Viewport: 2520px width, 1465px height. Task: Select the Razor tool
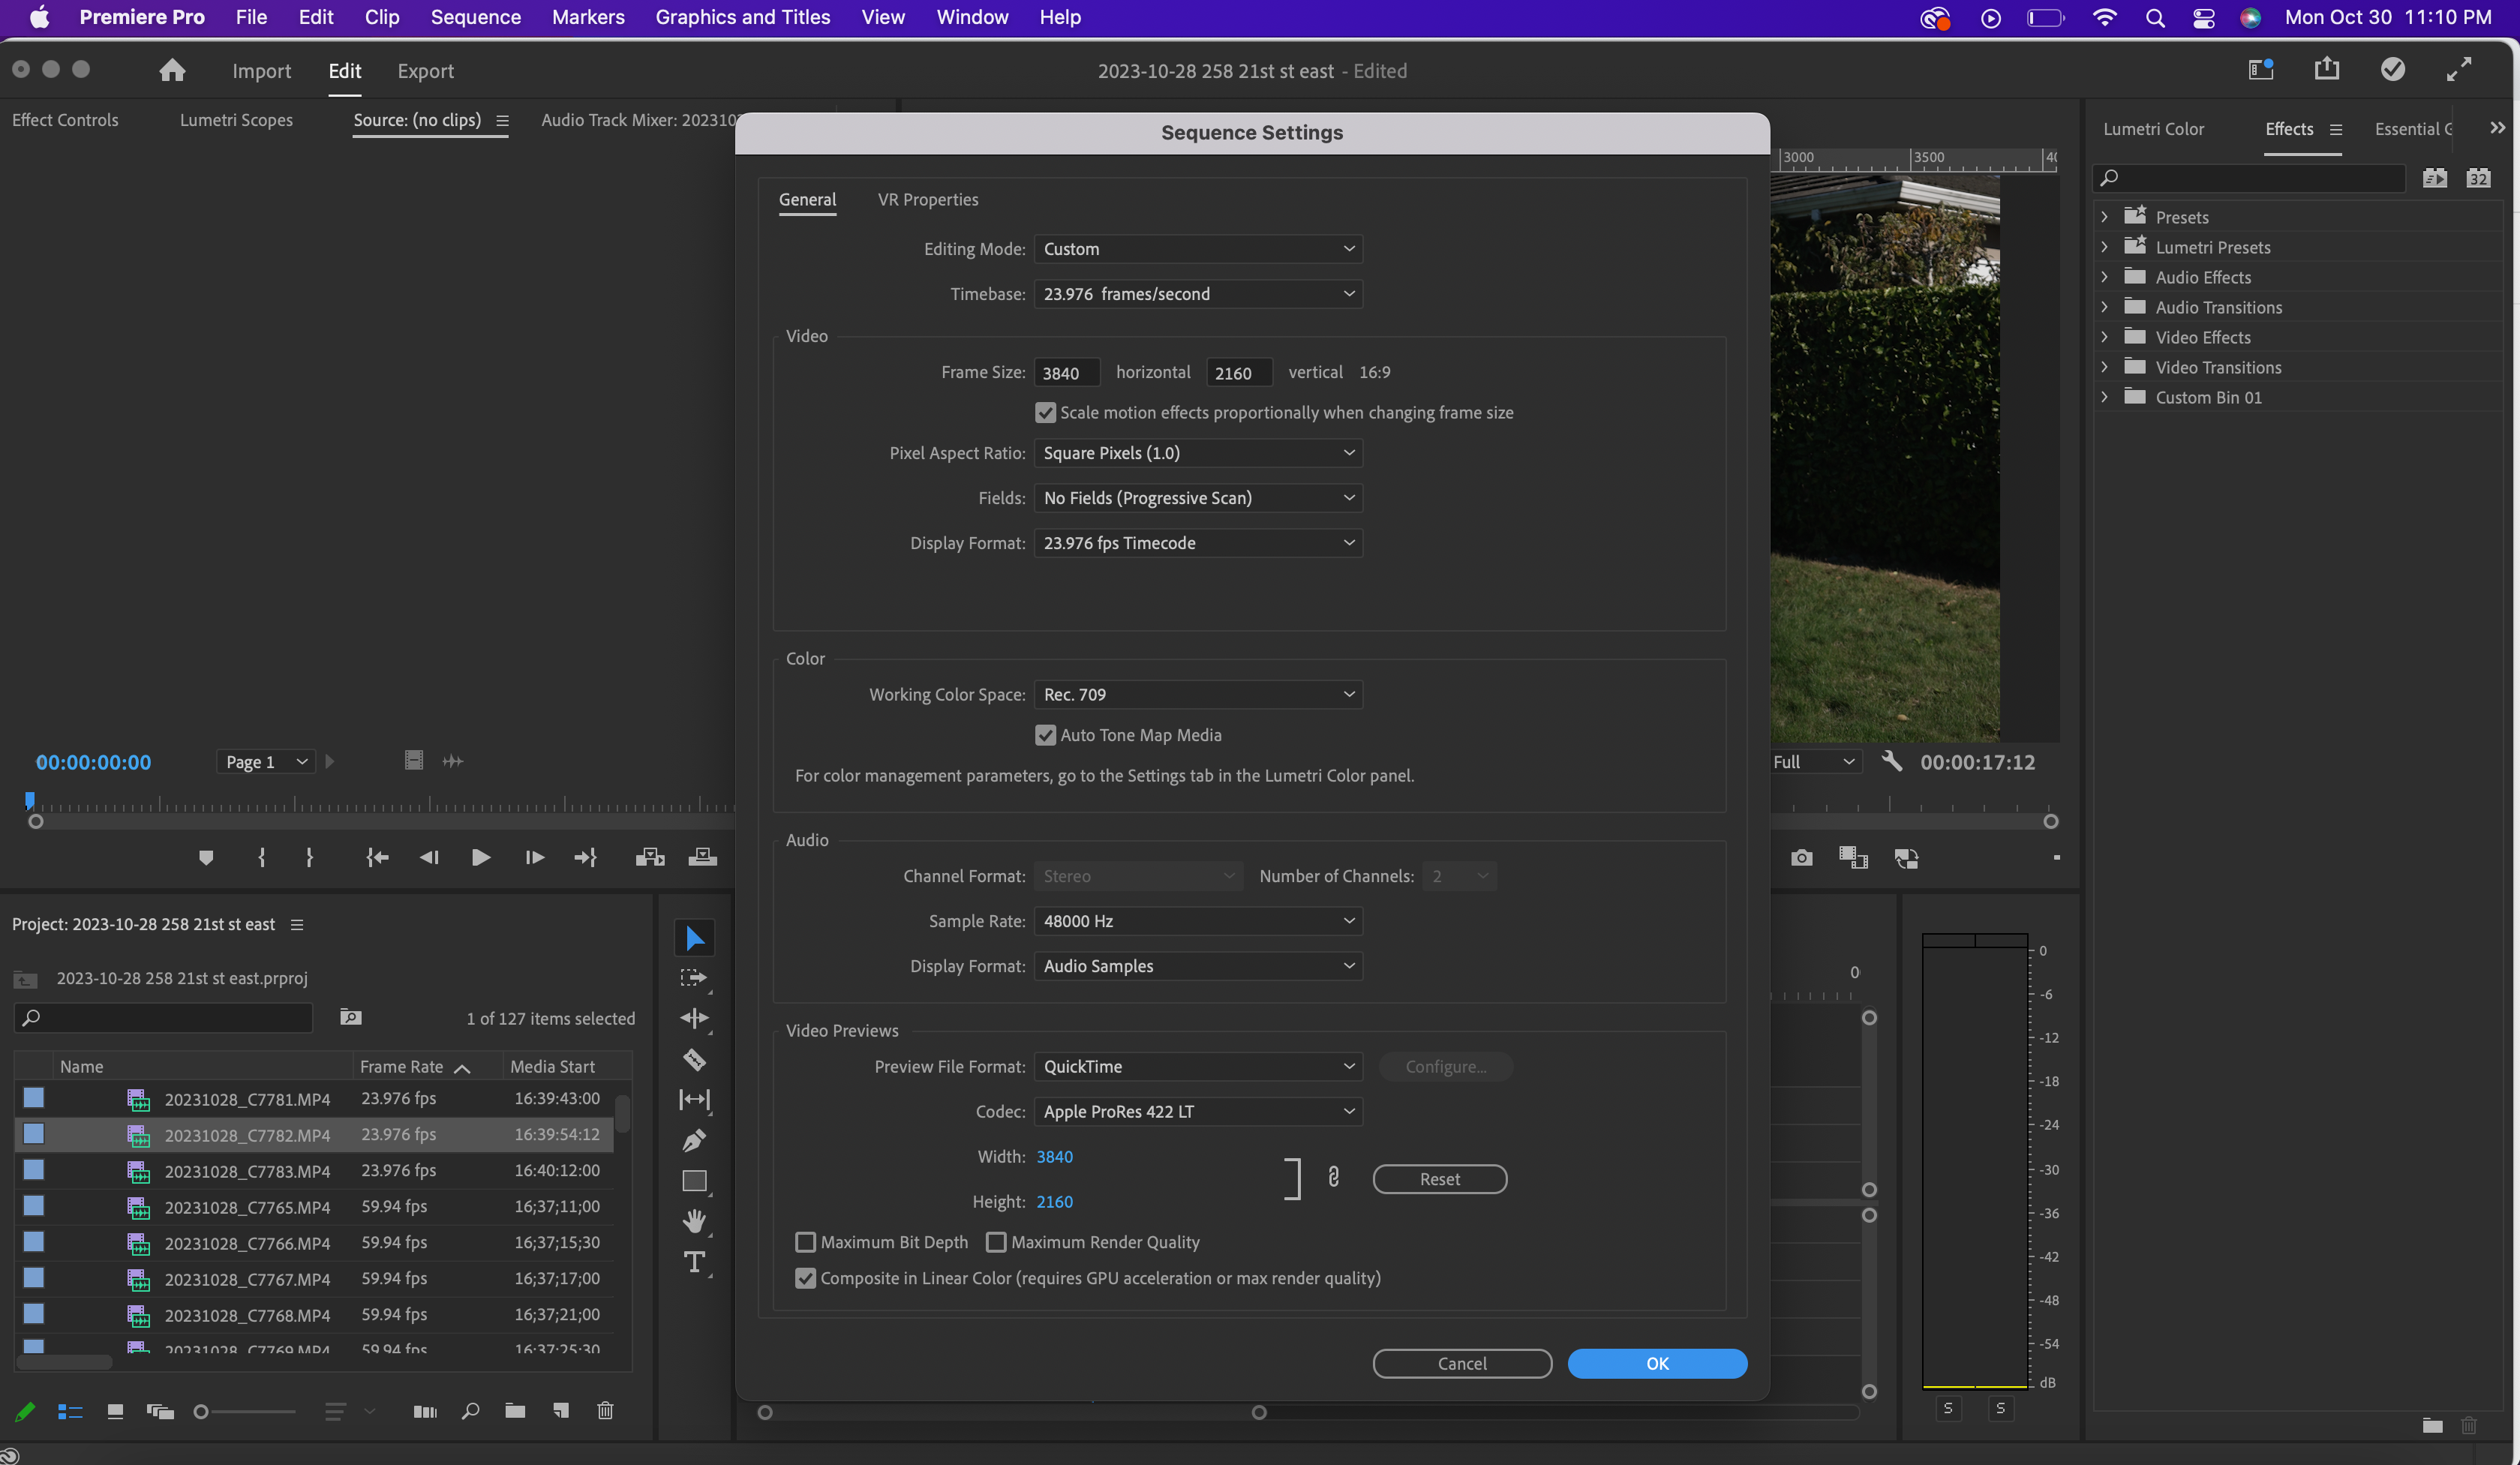[695, 1060]
